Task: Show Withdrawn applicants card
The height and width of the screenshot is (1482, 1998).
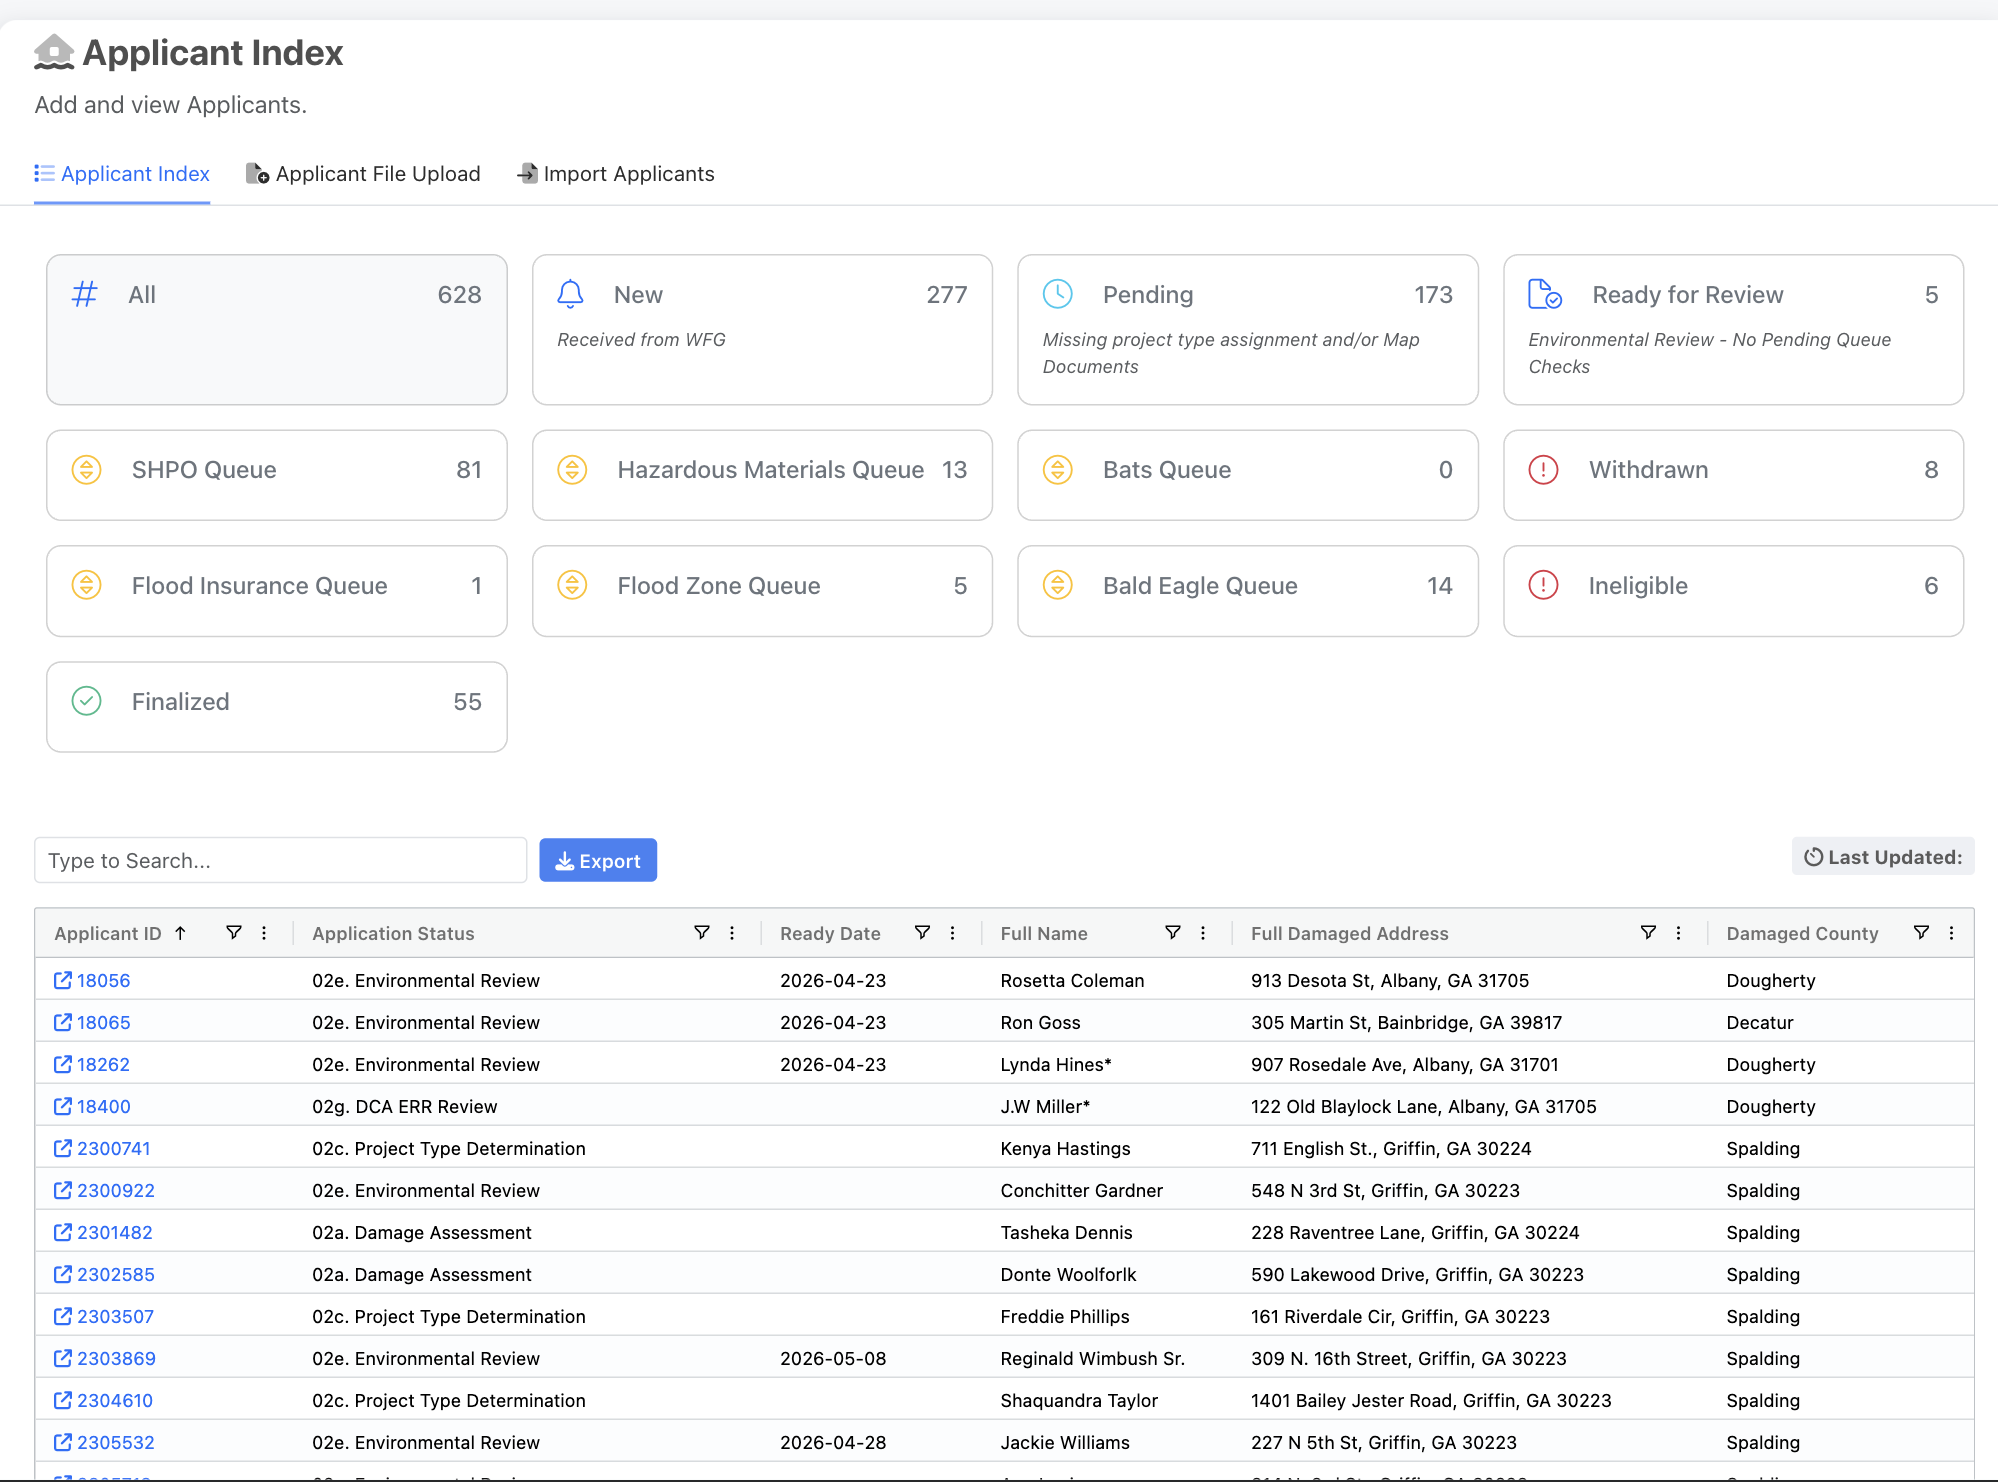Action: pyautogui.click(x=1733, y=475)
